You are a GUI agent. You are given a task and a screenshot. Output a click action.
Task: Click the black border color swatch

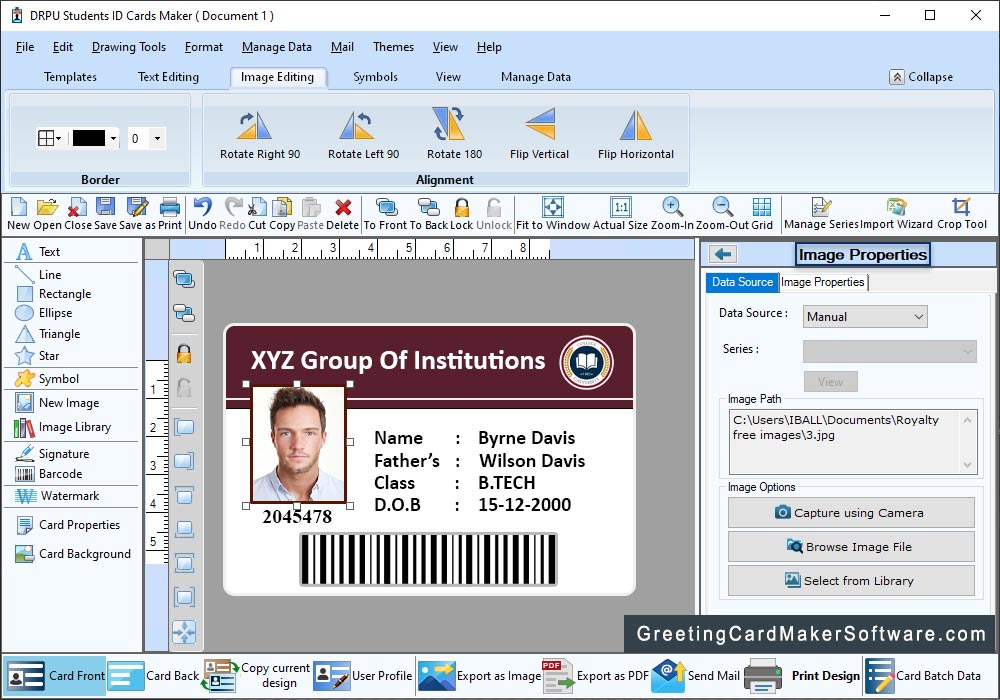89,139
